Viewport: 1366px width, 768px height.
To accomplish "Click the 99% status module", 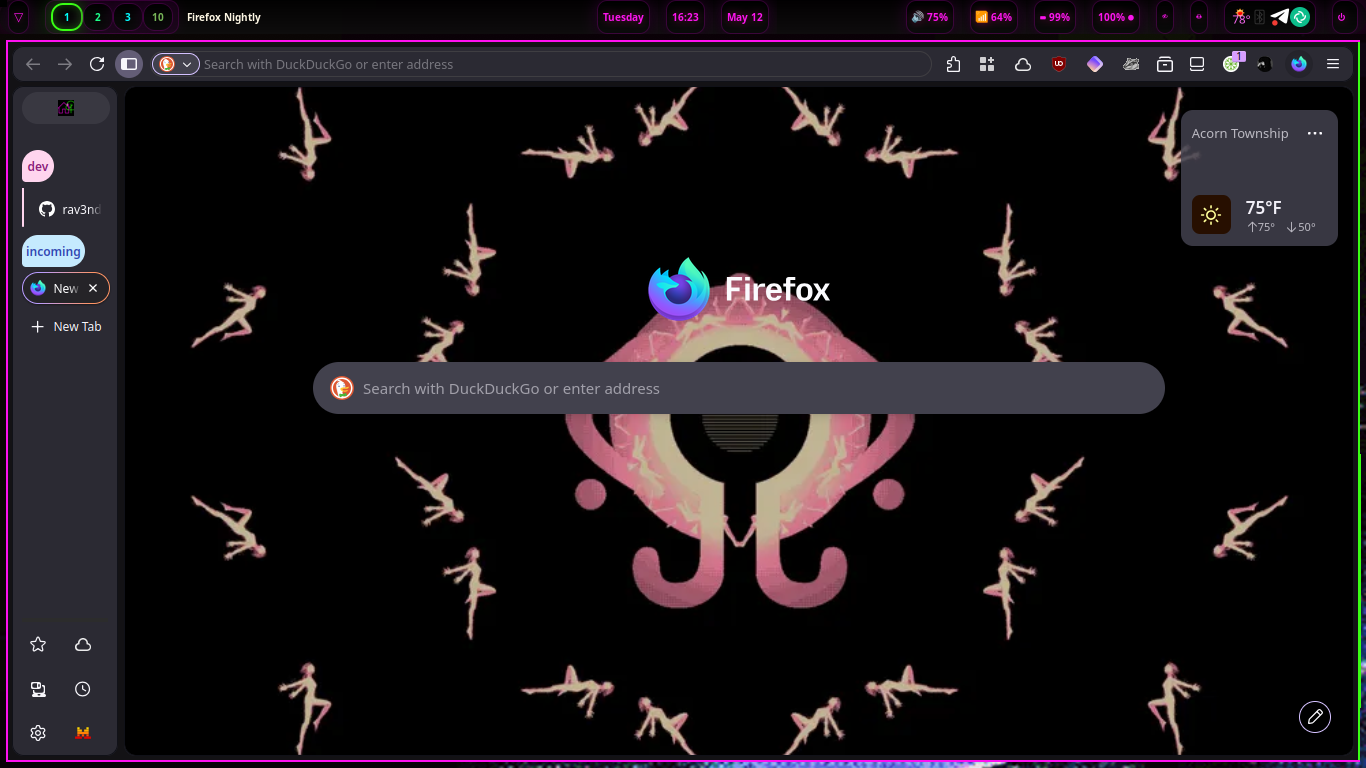I will (x=1055, y=17).
